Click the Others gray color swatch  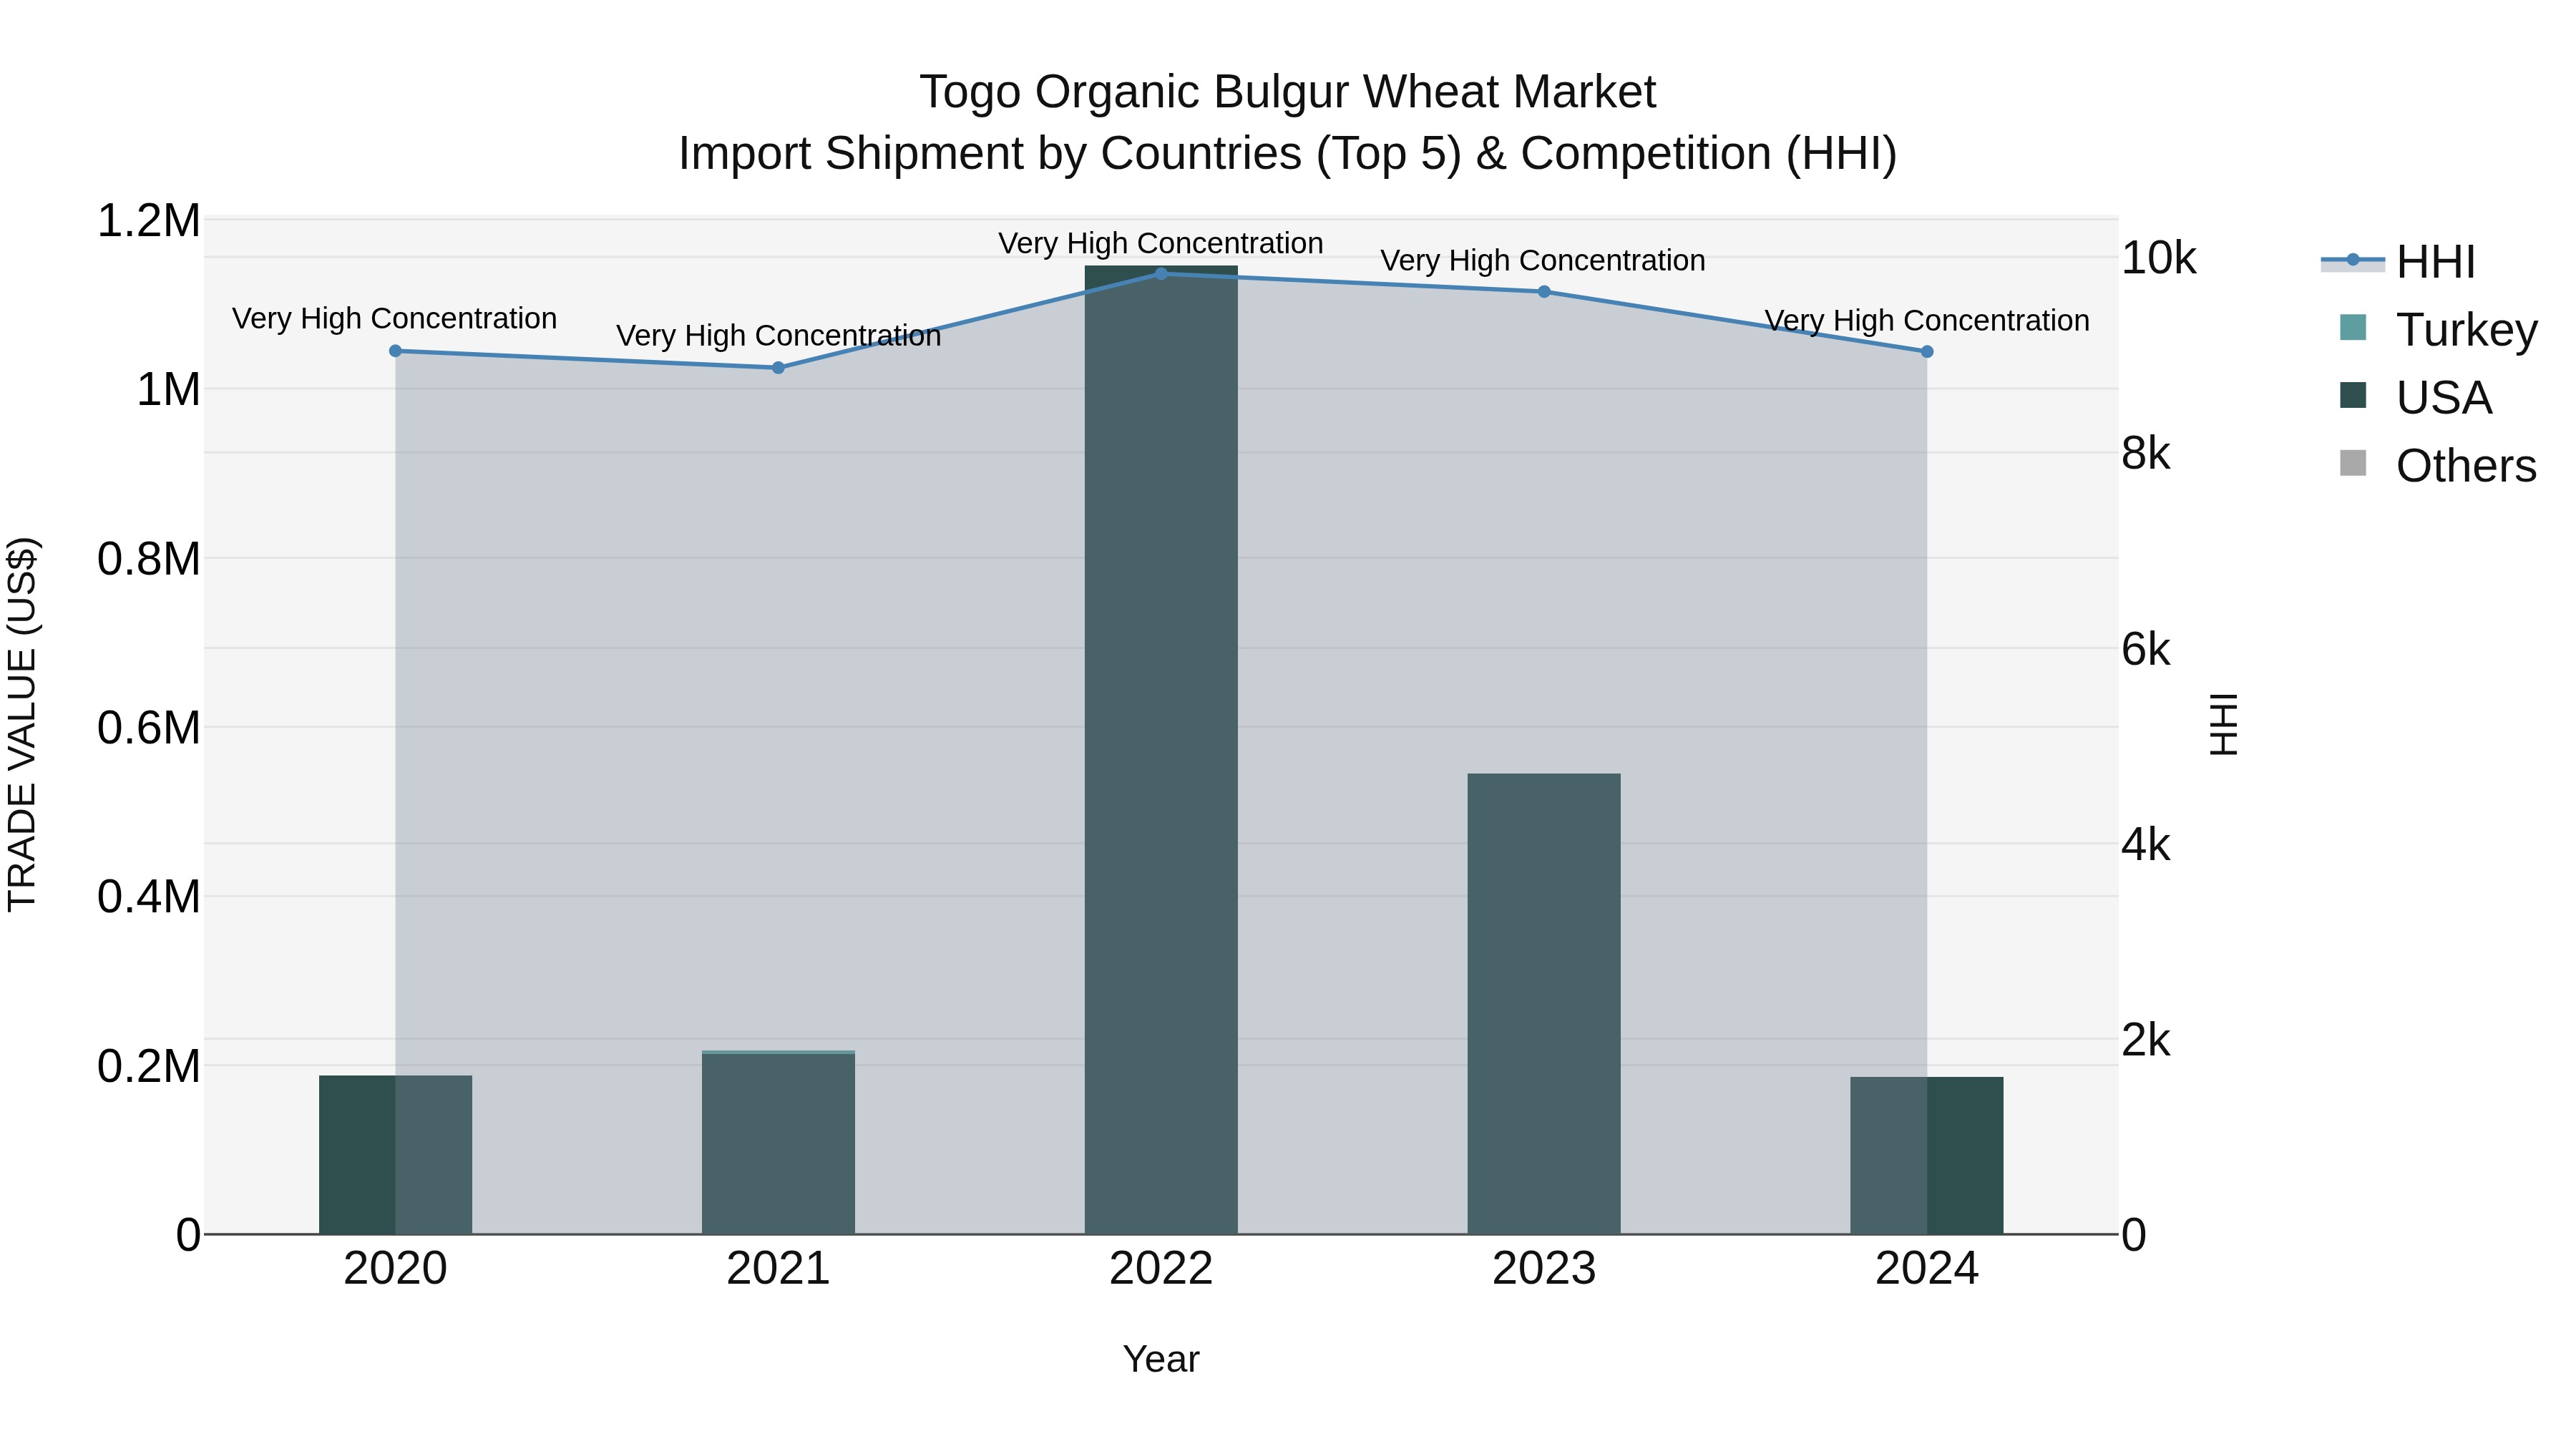[2353, 464]
